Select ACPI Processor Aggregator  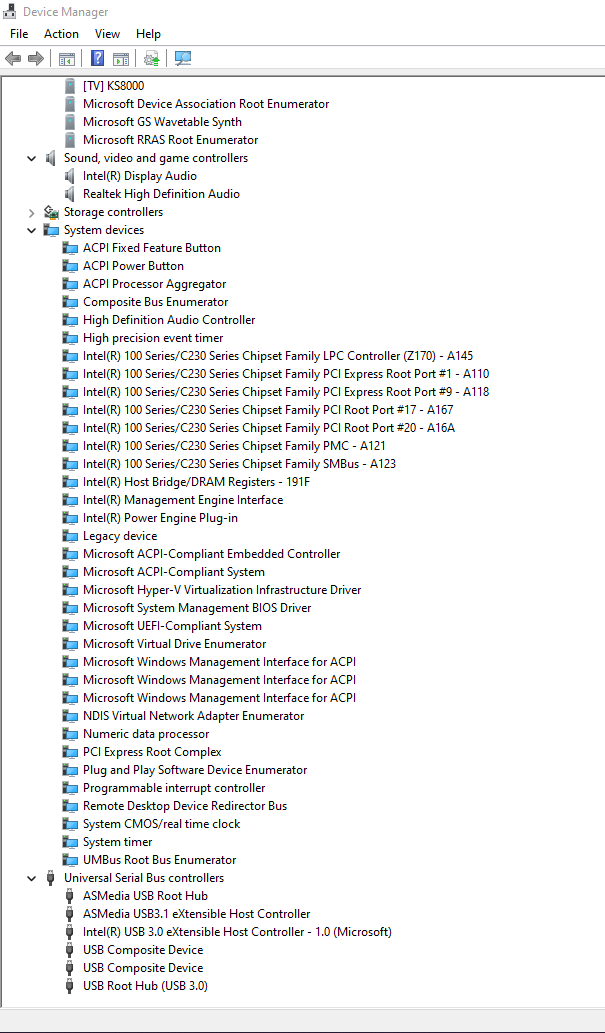point(154,284)
